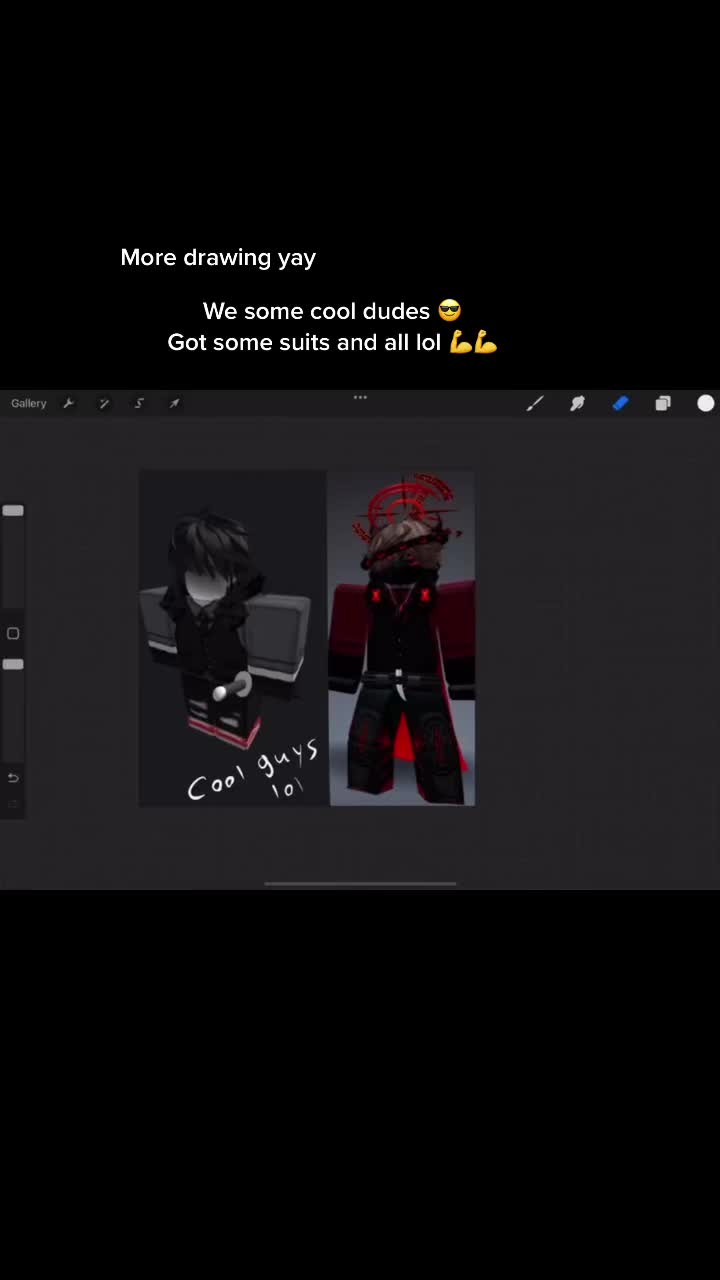Tap the 'More drawing yay' caption
The image size is (720, 1280).
[x=218, y=257]
